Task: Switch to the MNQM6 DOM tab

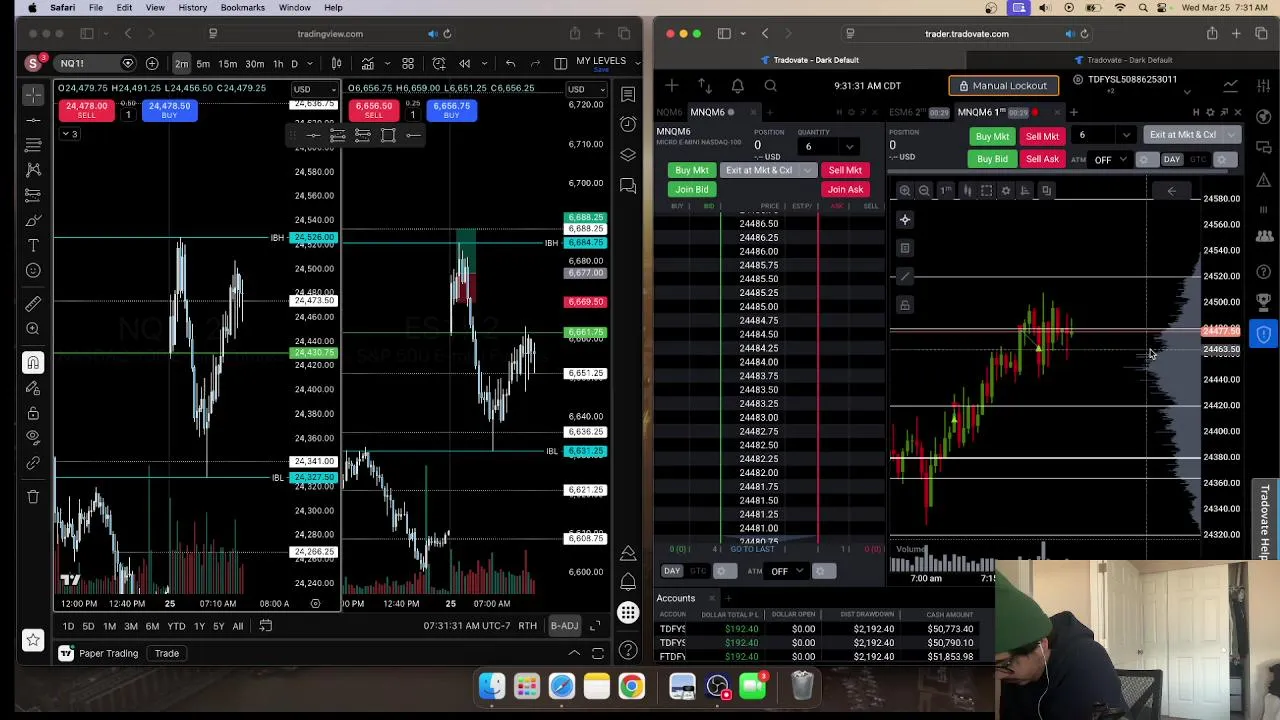Action: (x=707, y=112)
